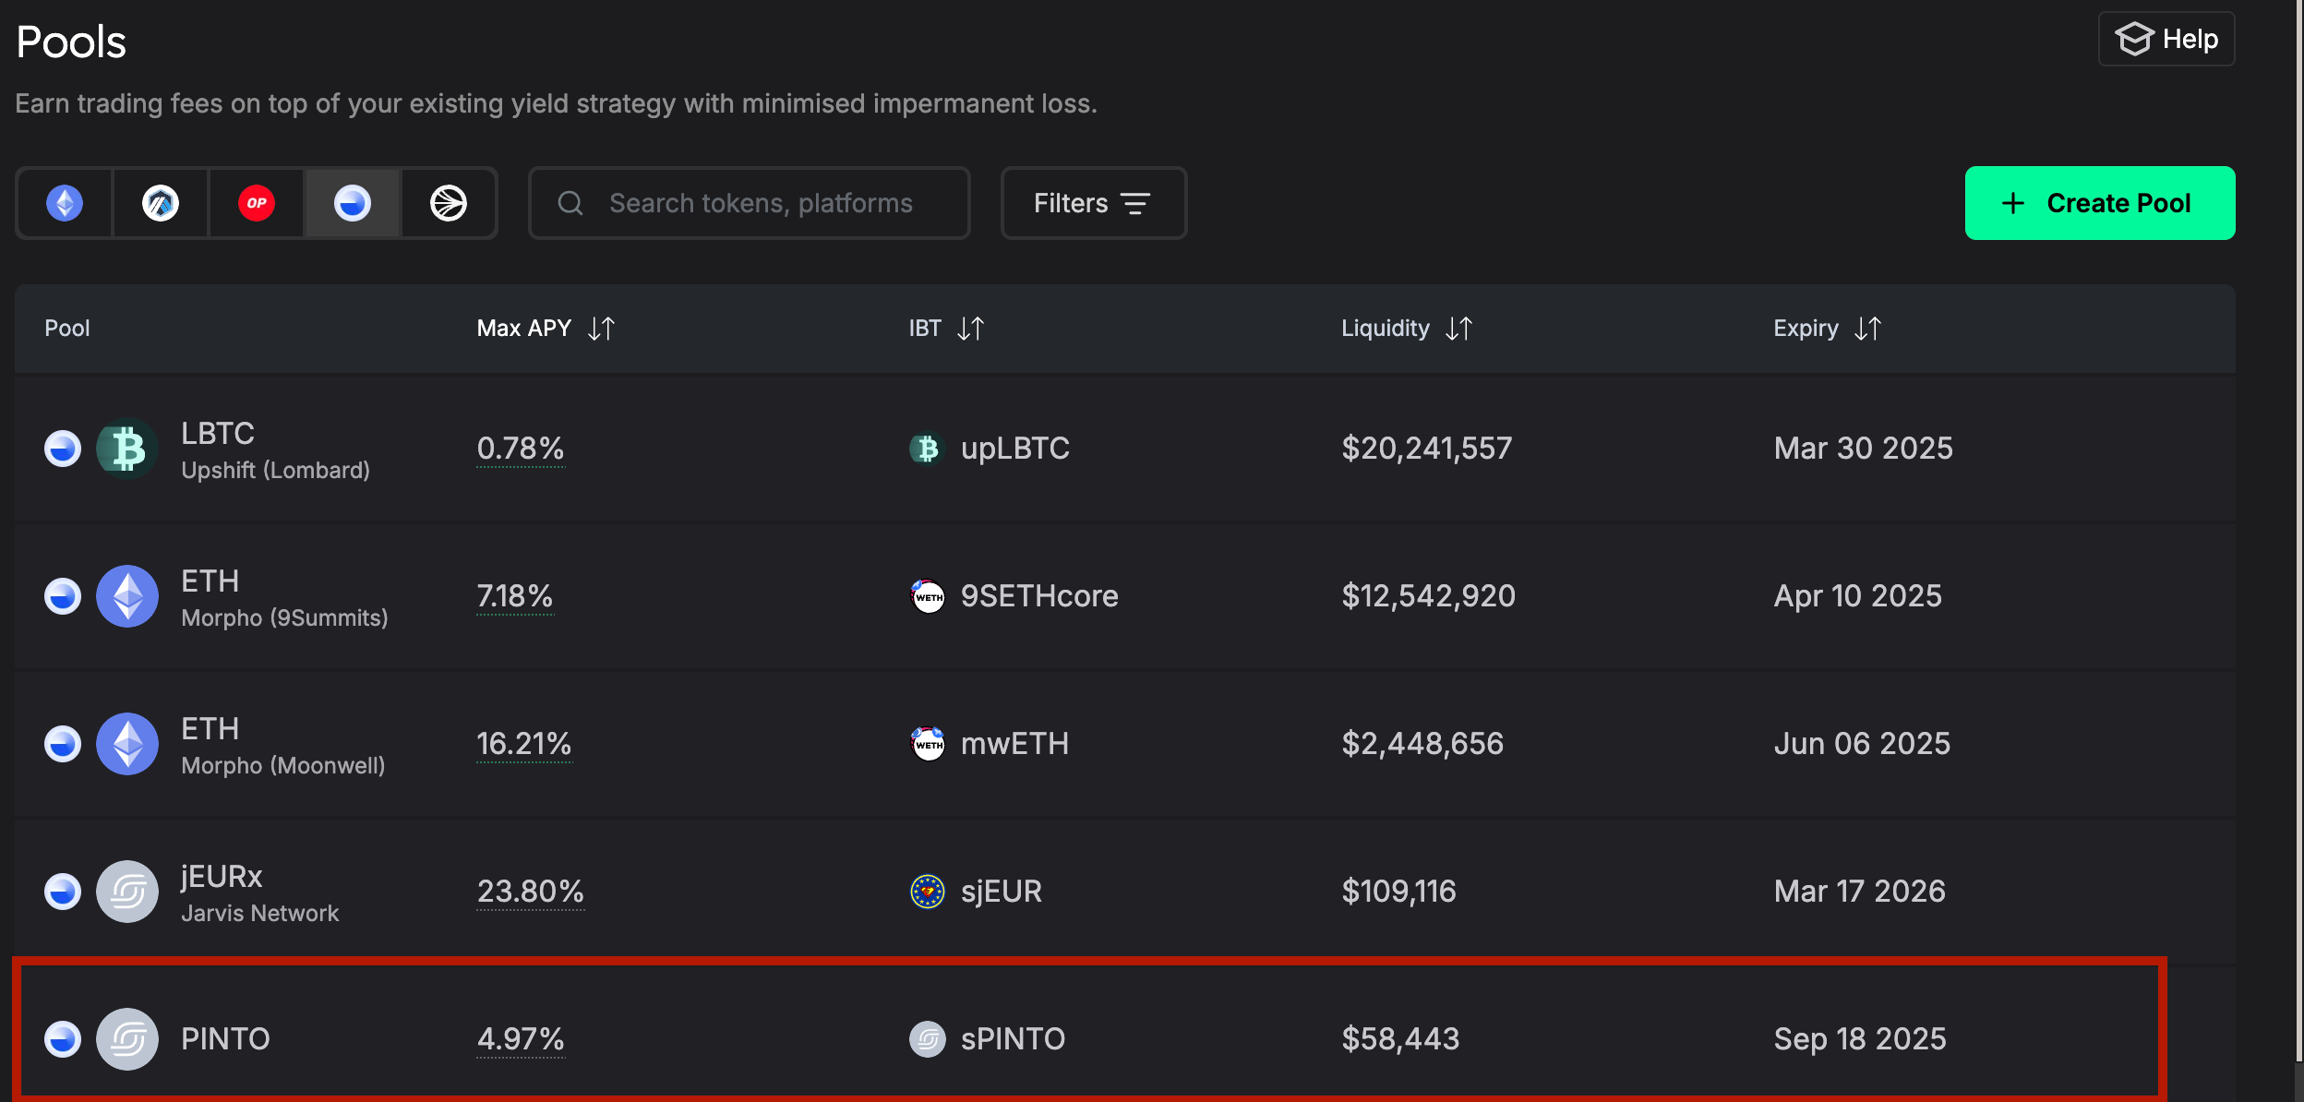Image resolution: width=2304 pixels, height=1102 pixels.
Task: Open the Filters dropdown
Action: [1093, 203]
